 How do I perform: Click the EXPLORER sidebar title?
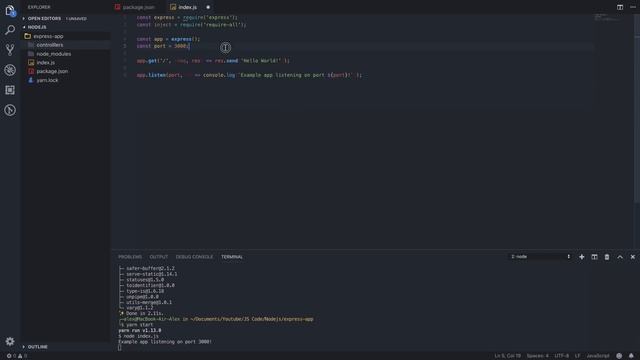pos(39,7)
